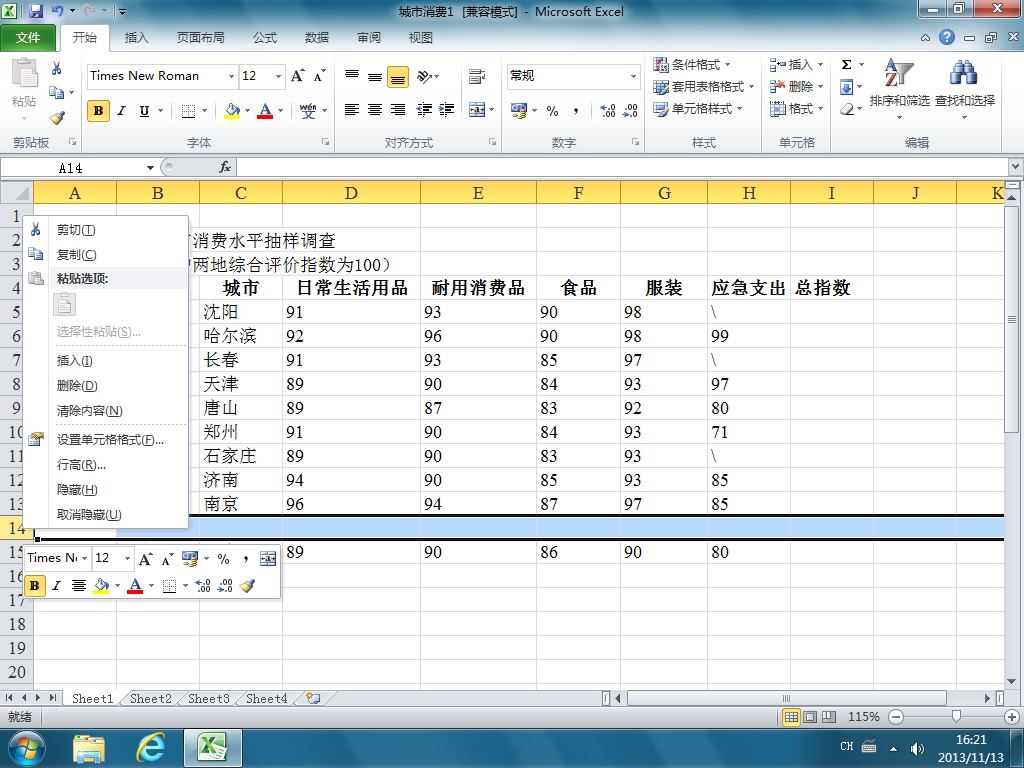Click Insert cells button in ribbon
The image size is (1024, 768).
pos(795,64)
